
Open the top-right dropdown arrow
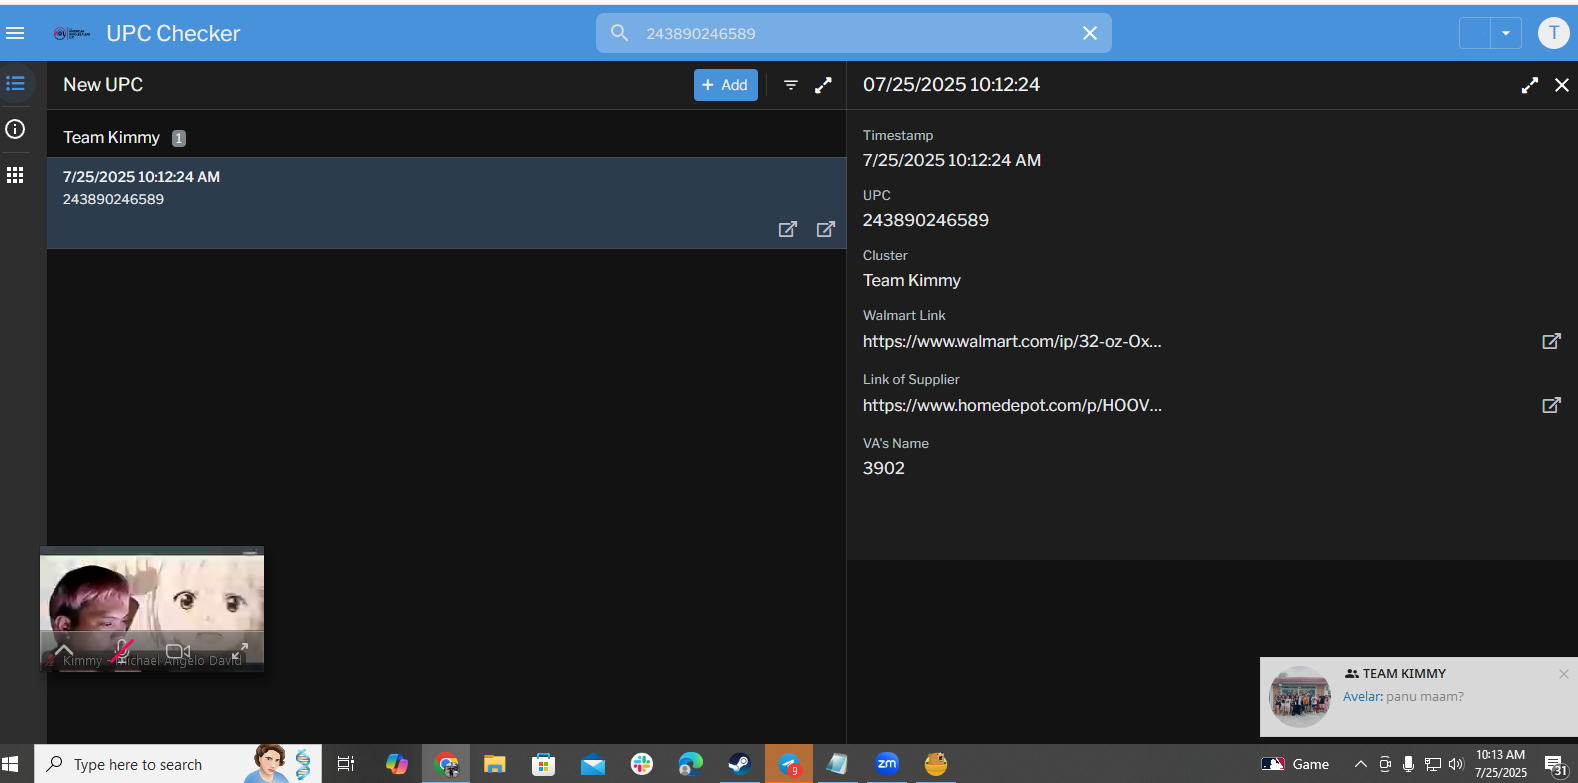1505,33
